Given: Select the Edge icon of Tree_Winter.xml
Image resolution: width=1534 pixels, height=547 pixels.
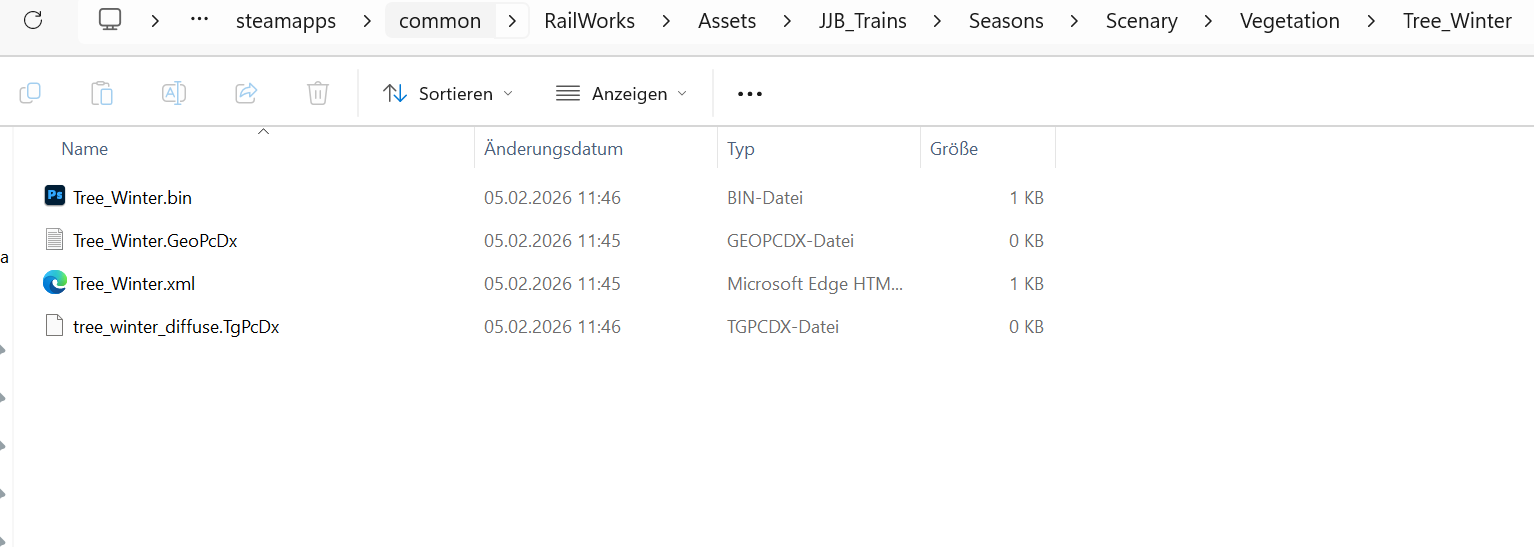Looking at the screenshot, I should pos(55,283).
